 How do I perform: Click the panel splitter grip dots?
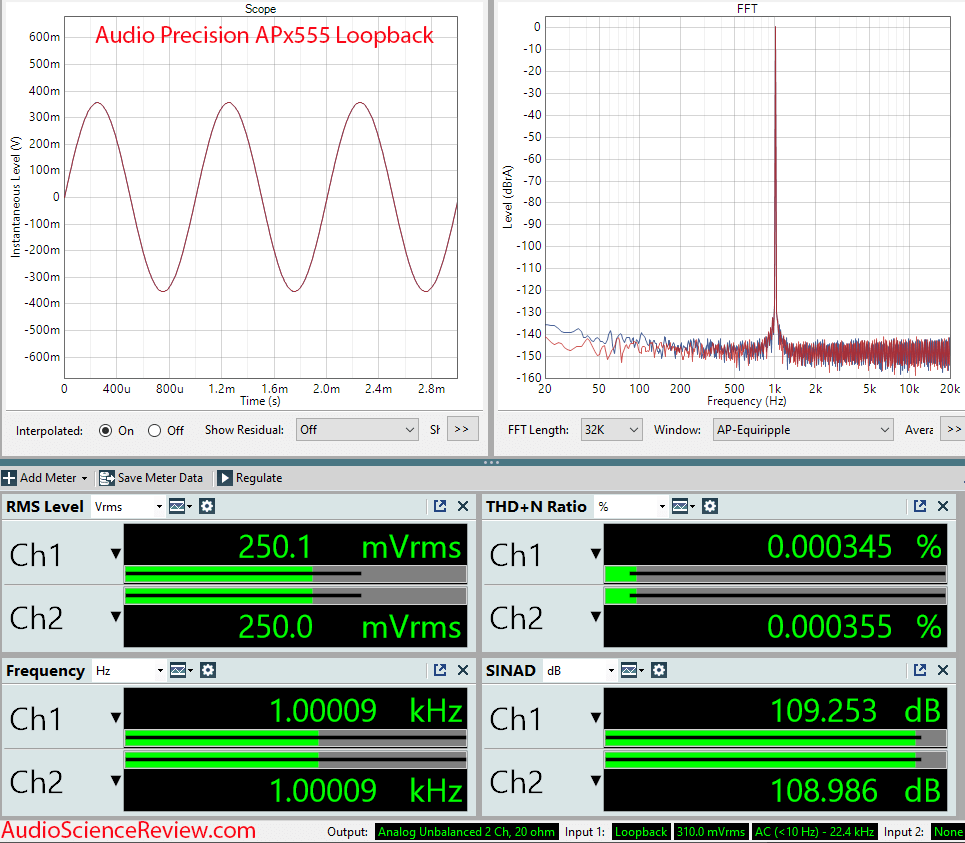(491, 462)
